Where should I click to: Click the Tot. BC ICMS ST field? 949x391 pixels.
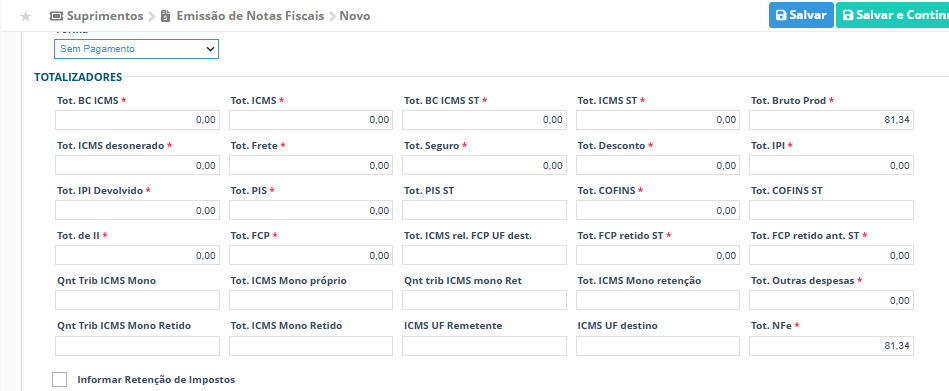484,120
